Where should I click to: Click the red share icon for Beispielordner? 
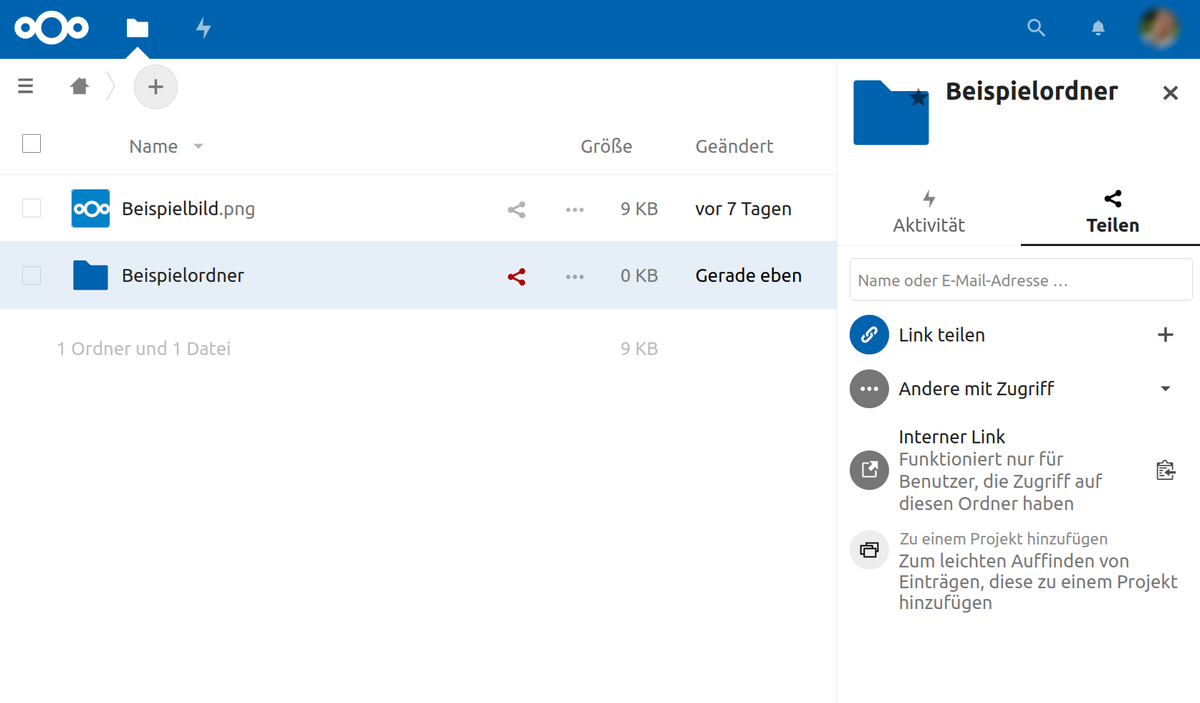point(516,277)
